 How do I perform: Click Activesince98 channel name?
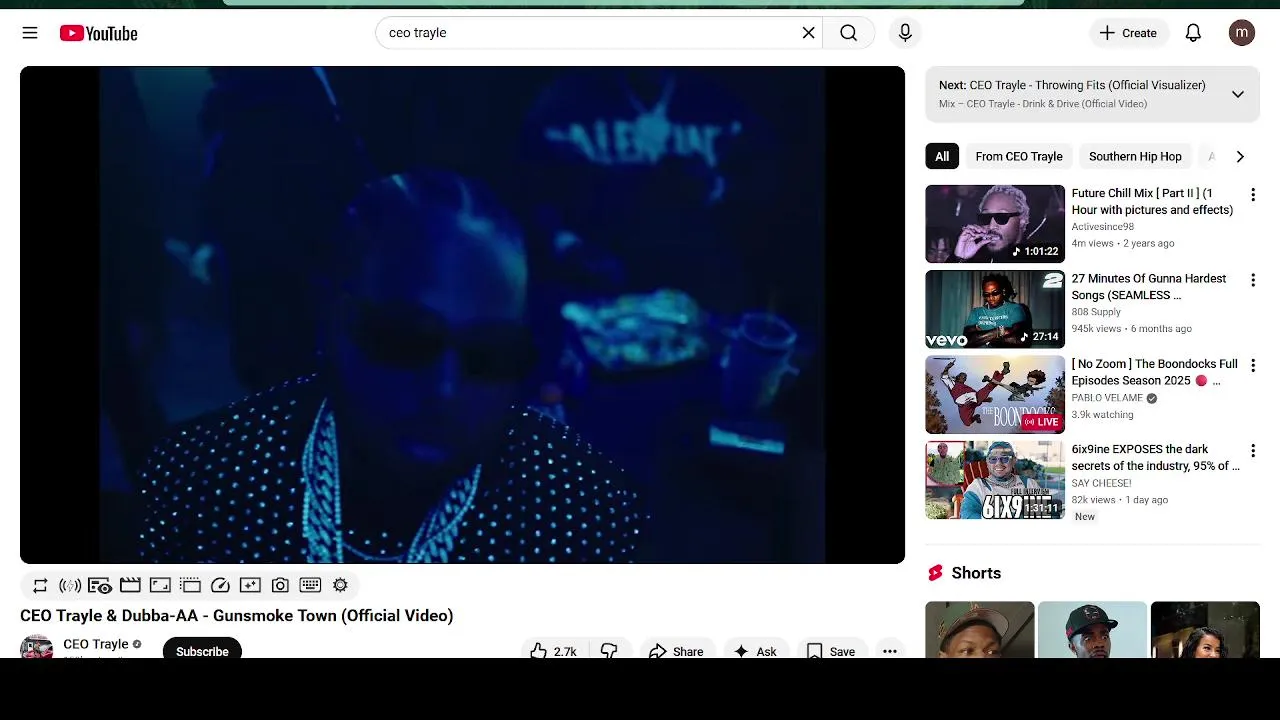tap(1102, 227)
